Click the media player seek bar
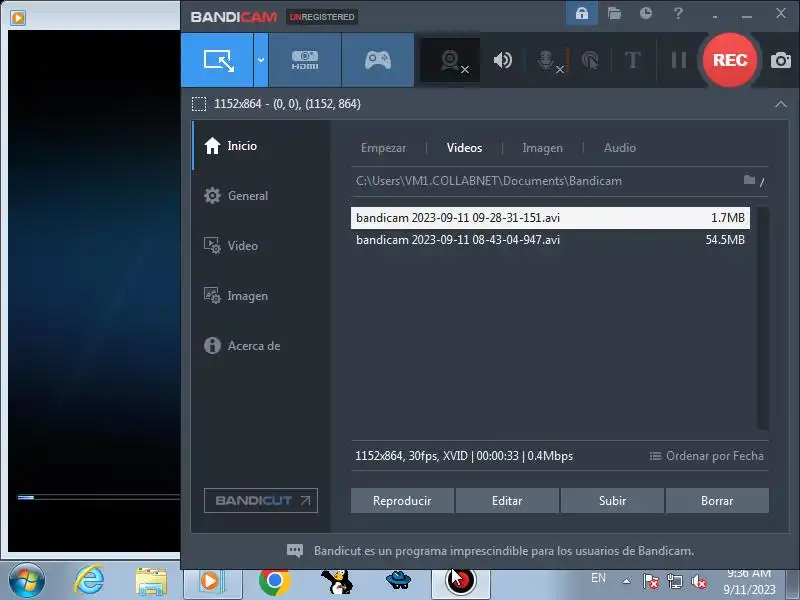 [x=98, y=497]
